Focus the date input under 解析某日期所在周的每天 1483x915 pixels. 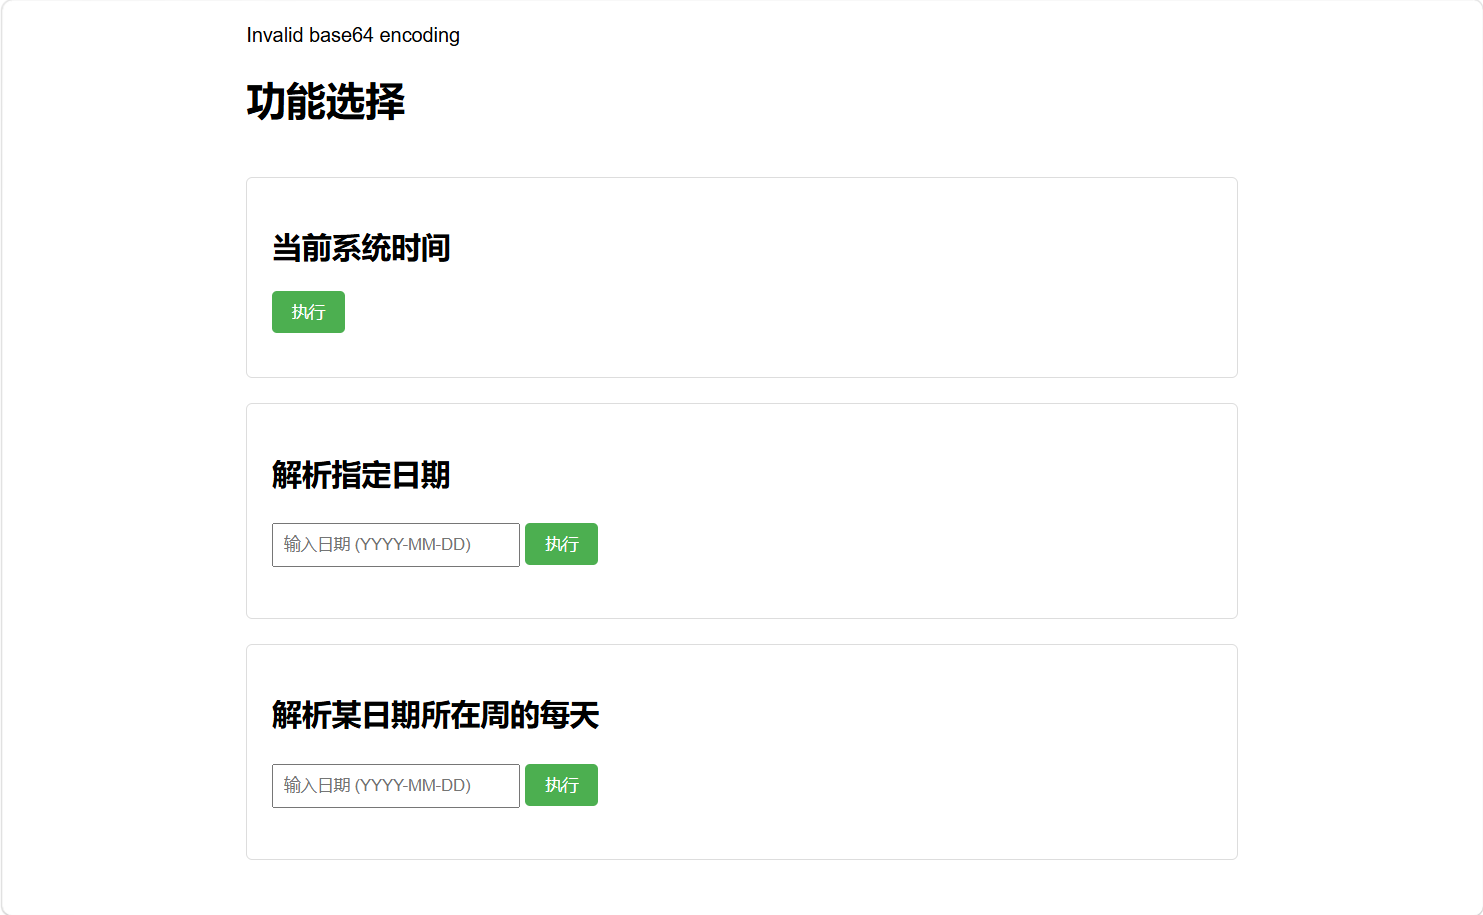(x=396, y=786)
